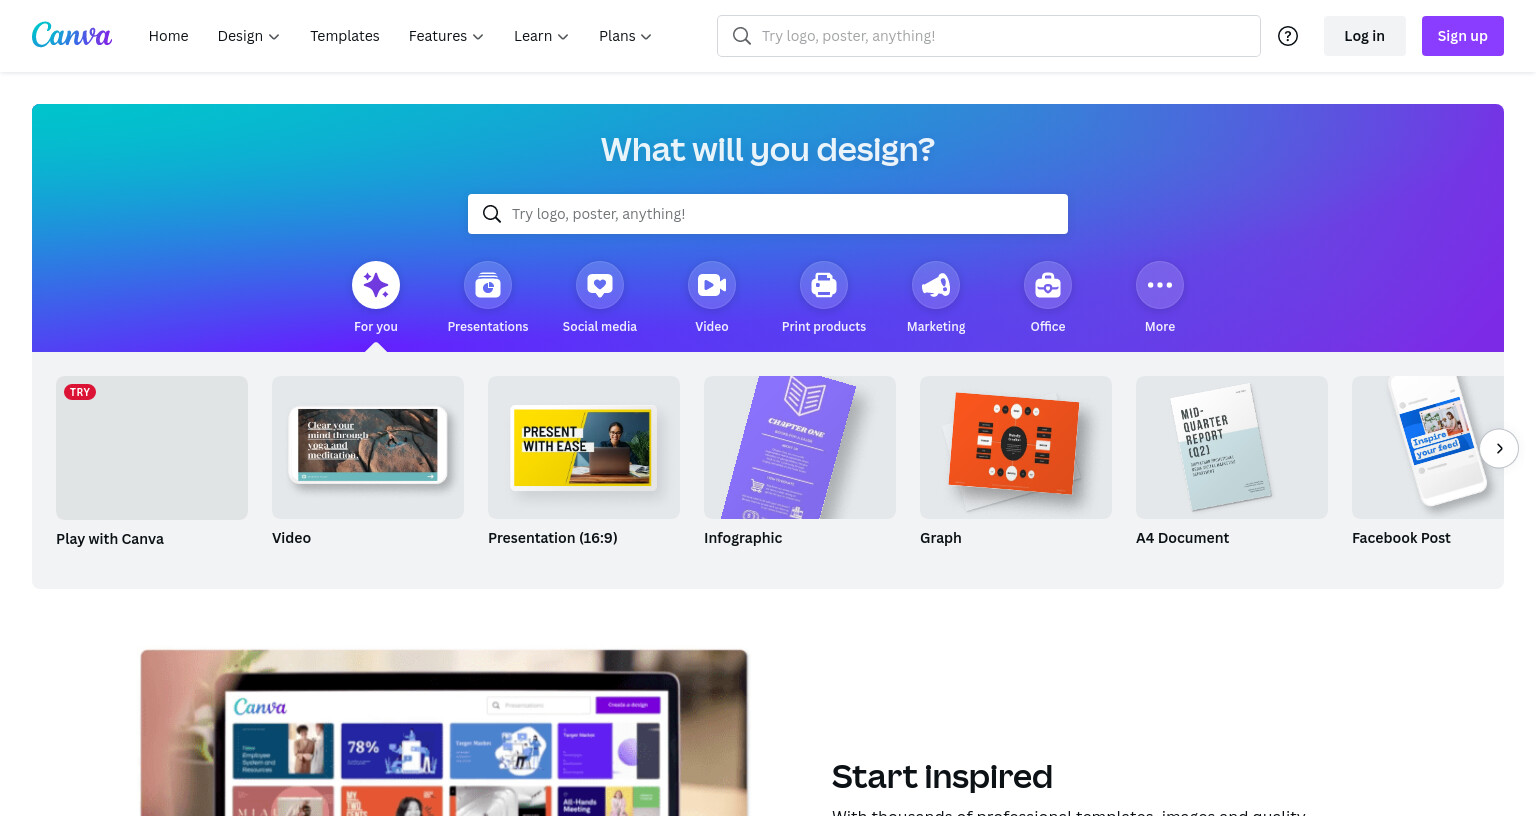This screenshot has width=1536, height=816.
Task: Select the For you sparkle icon
Action: click(x=376, y=286)
